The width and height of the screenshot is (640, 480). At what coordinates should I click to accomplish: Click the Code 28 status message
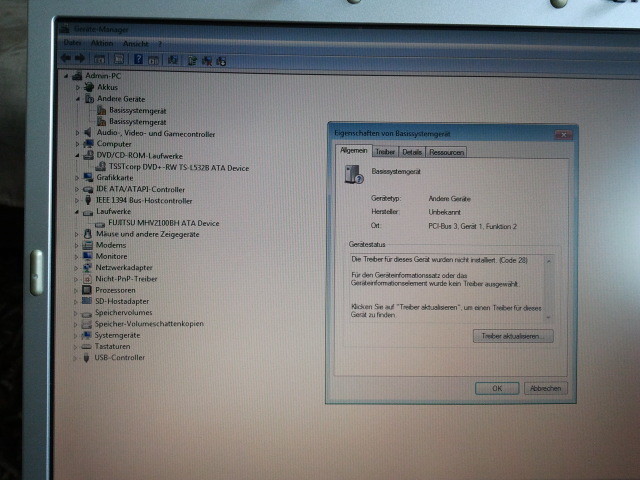point(440,260)
